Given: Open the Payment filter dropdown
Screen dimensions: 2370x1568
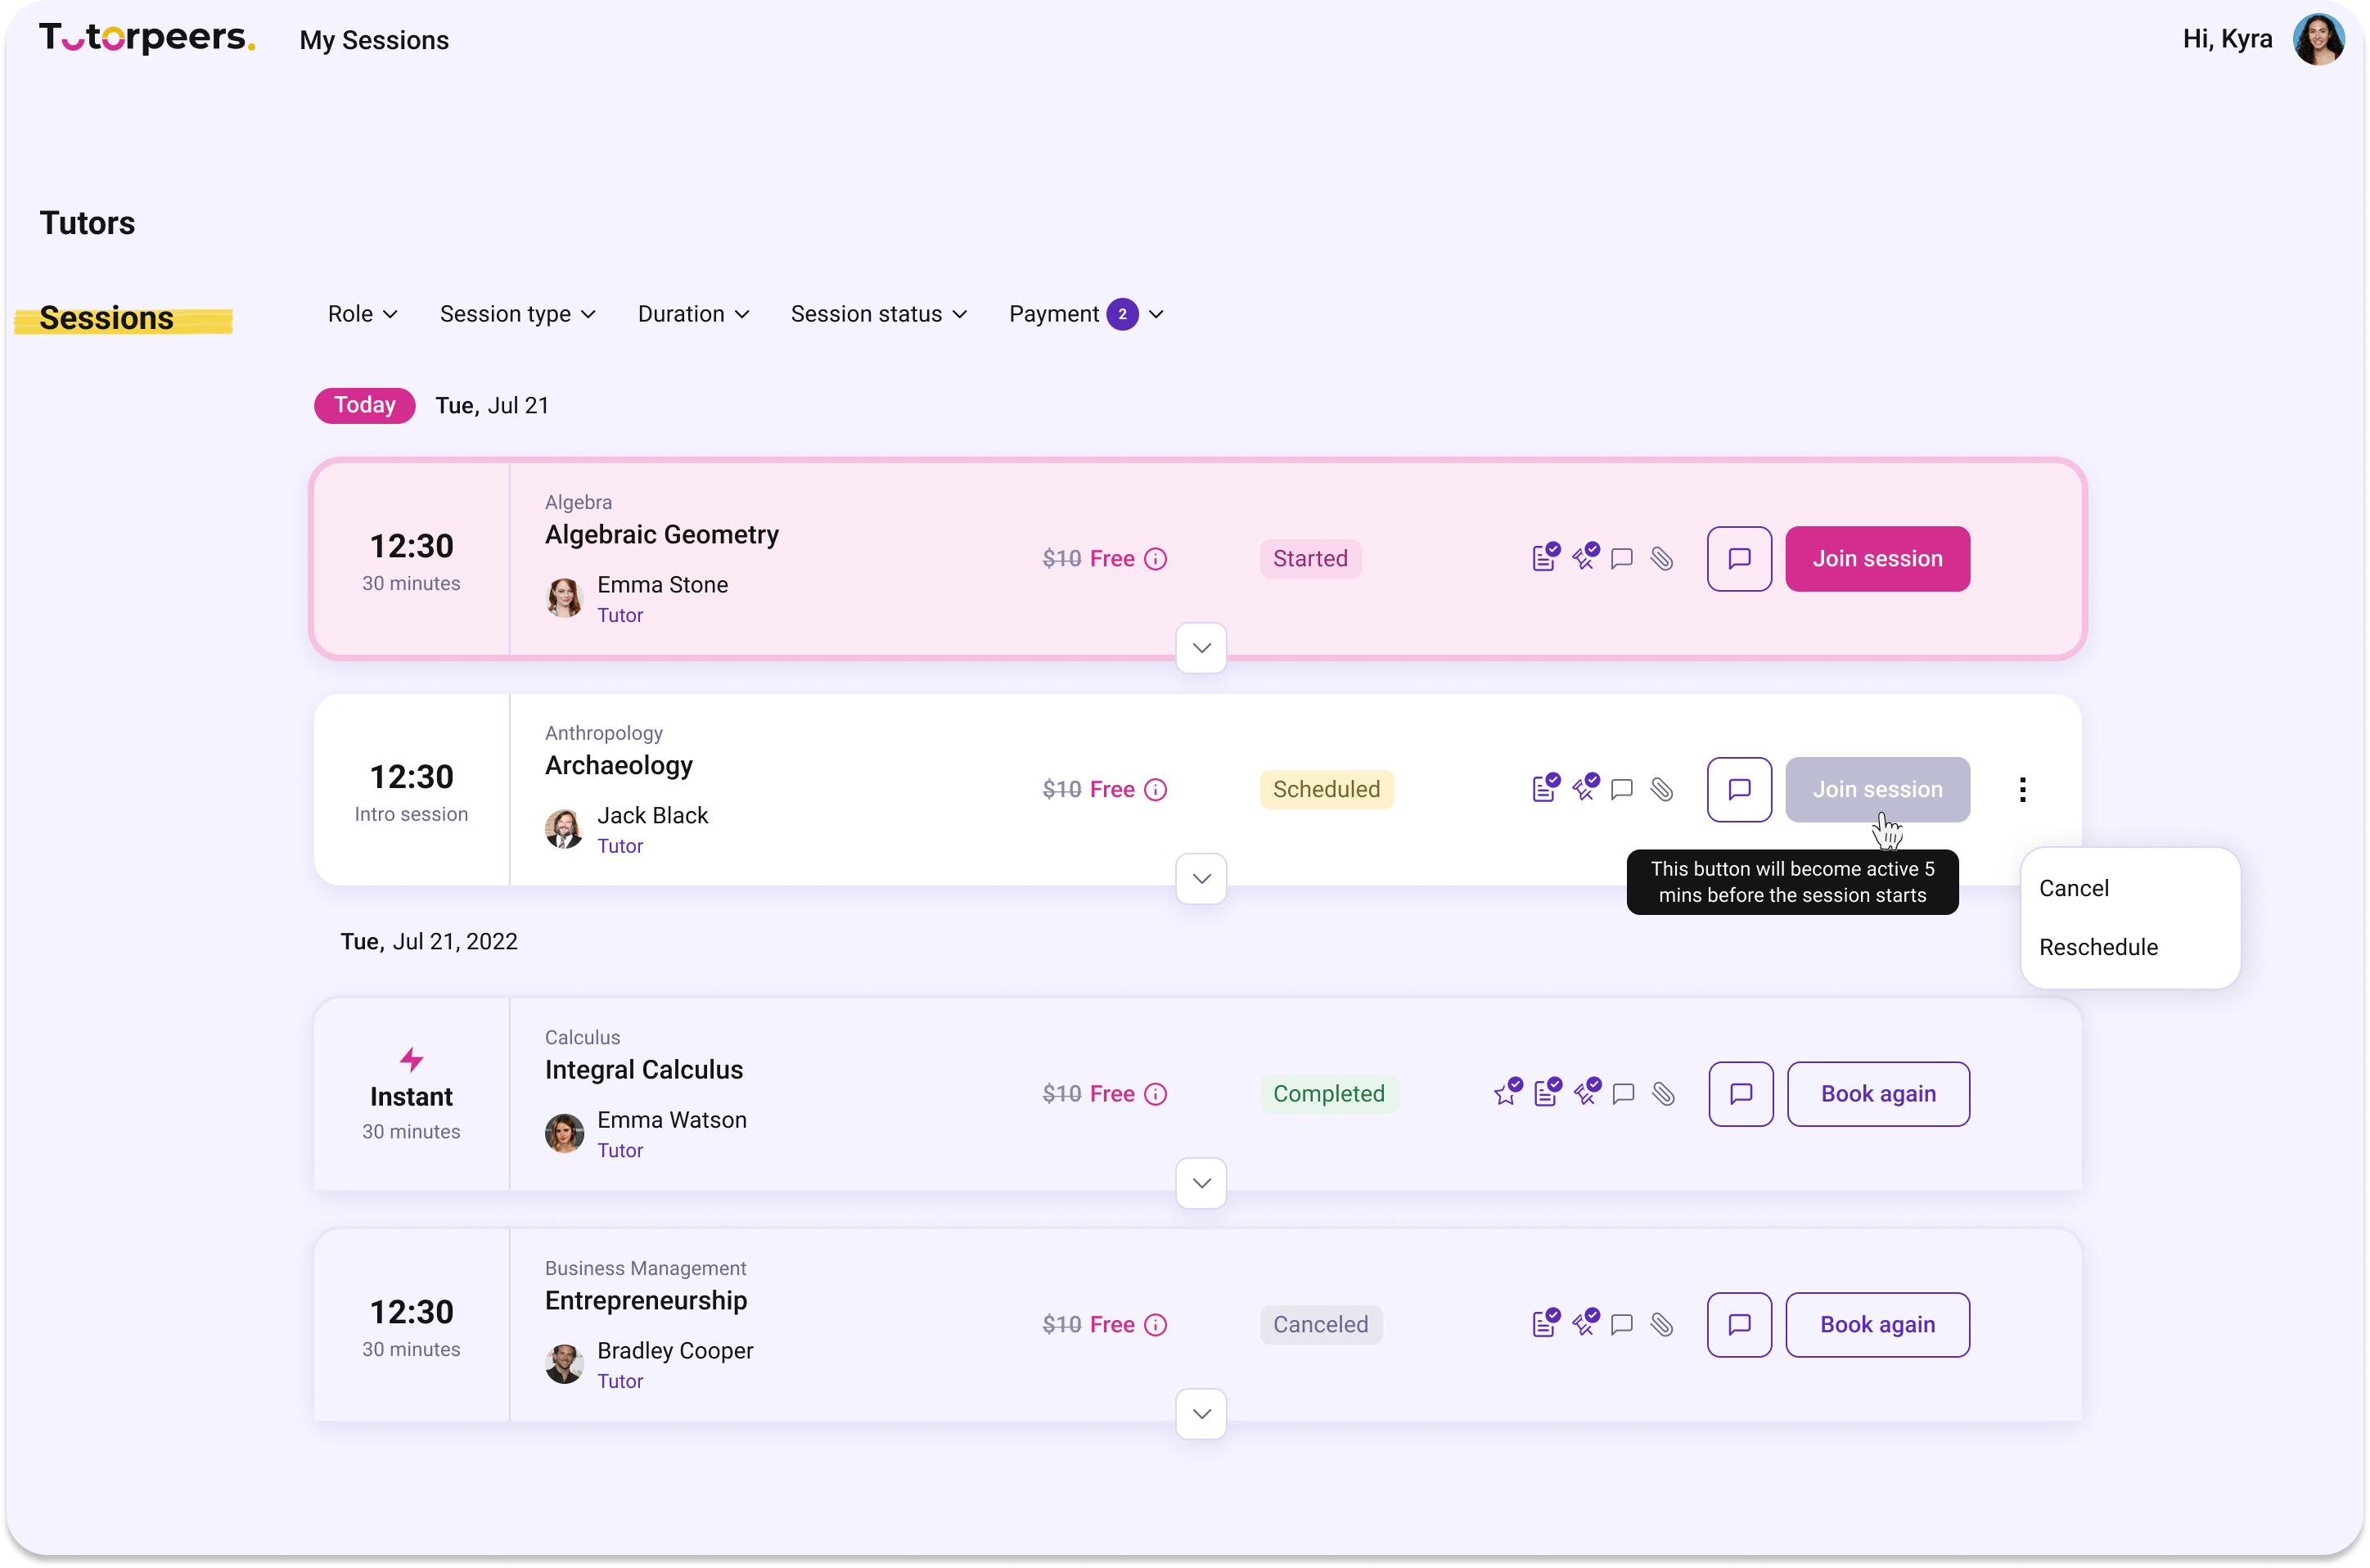Looking at the screenshot, I should point(1085,314).
